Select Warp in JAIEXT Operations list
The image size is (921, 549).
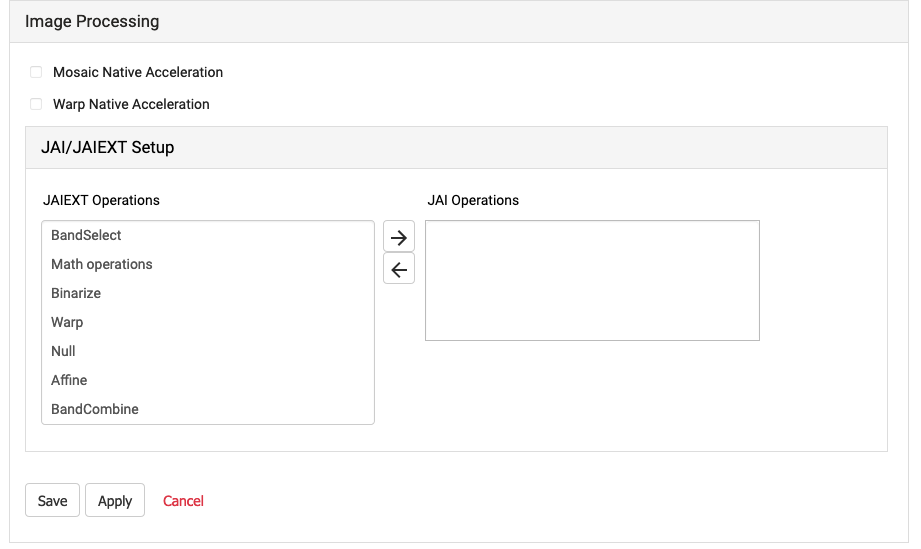pos(208,322)
